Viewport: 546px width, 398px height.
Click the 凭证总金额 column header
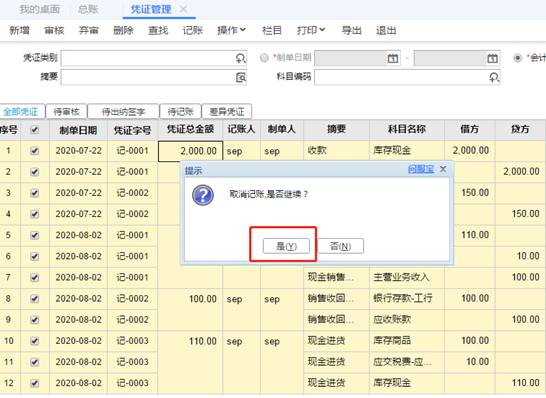(x=190, y=130)
